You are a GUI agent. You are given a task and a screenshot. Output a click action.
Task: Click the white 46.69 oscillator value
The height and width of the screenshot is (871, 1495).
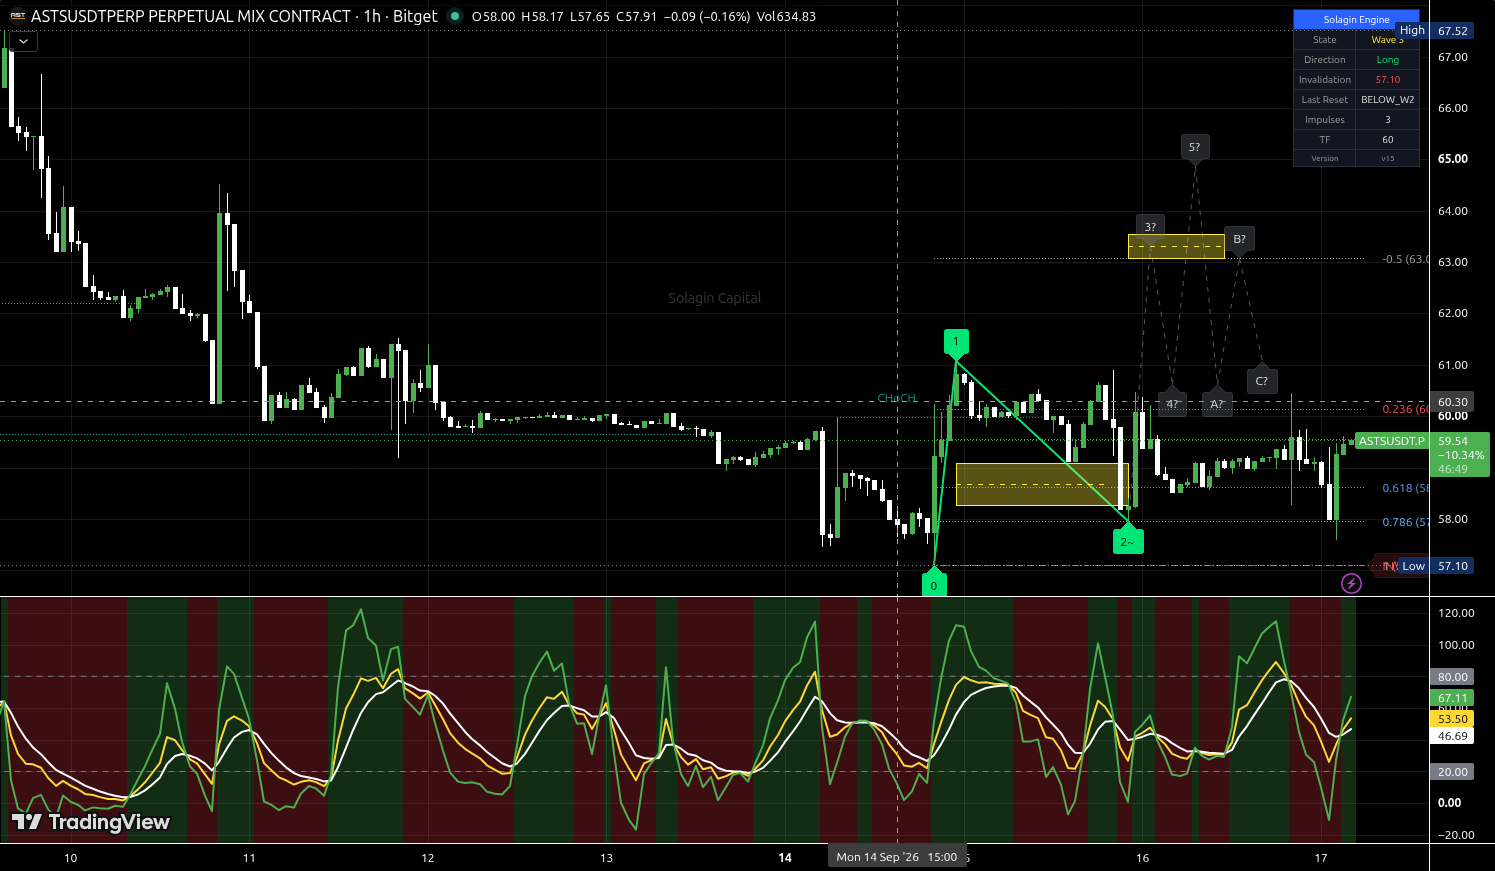click(1452, 736)
